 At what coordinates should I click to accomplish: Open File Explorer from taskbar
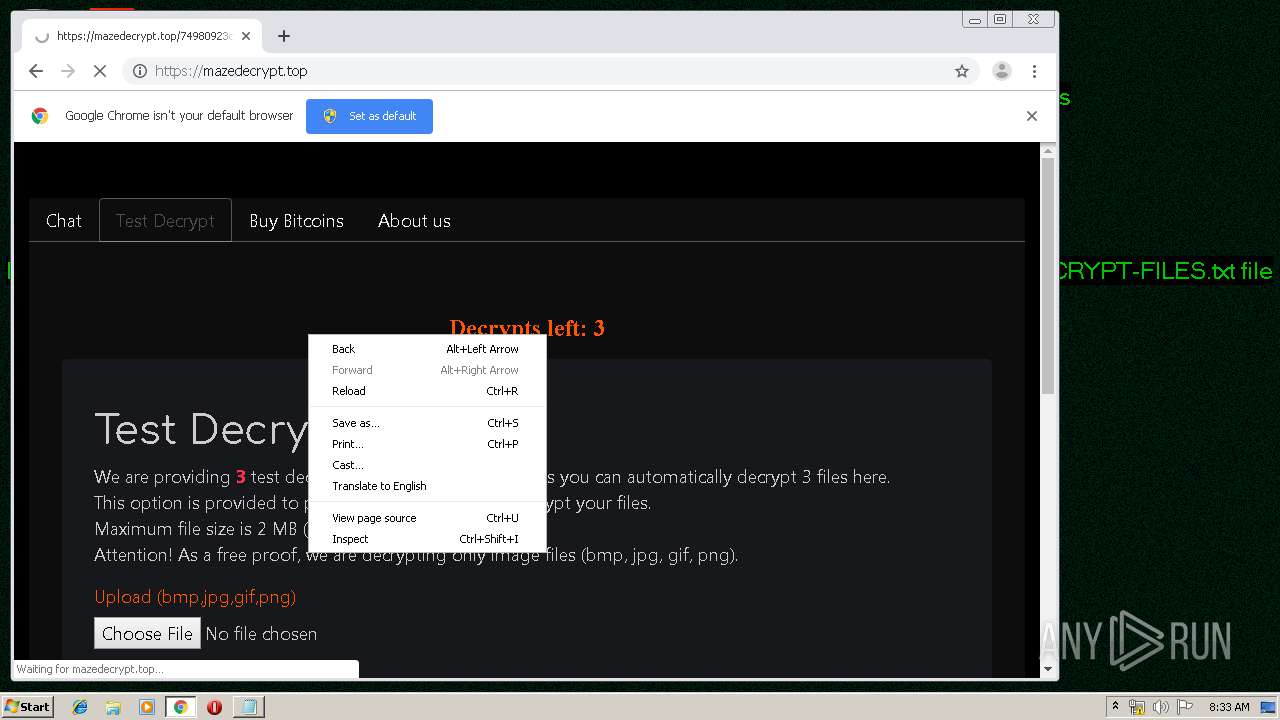pos(113,707)
